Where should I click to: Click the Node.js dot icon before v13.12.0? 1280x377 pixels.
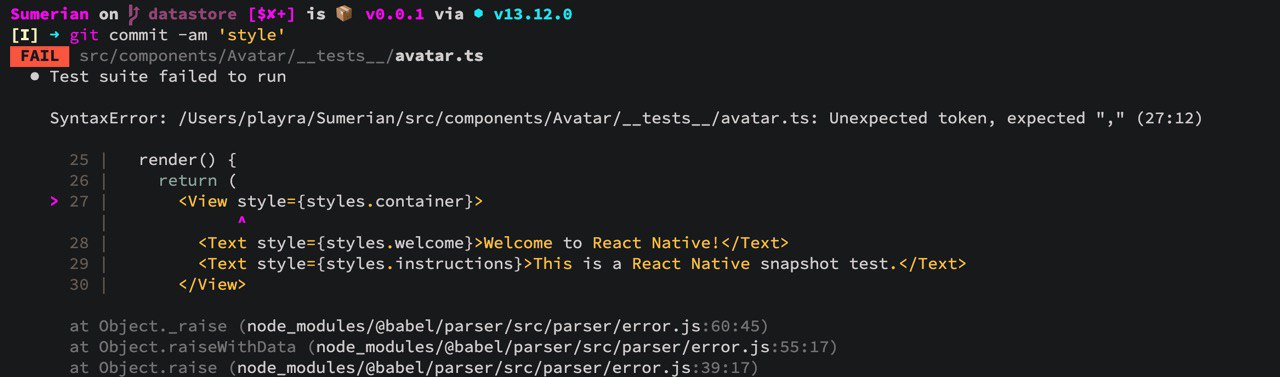click(x=478, y=15)
